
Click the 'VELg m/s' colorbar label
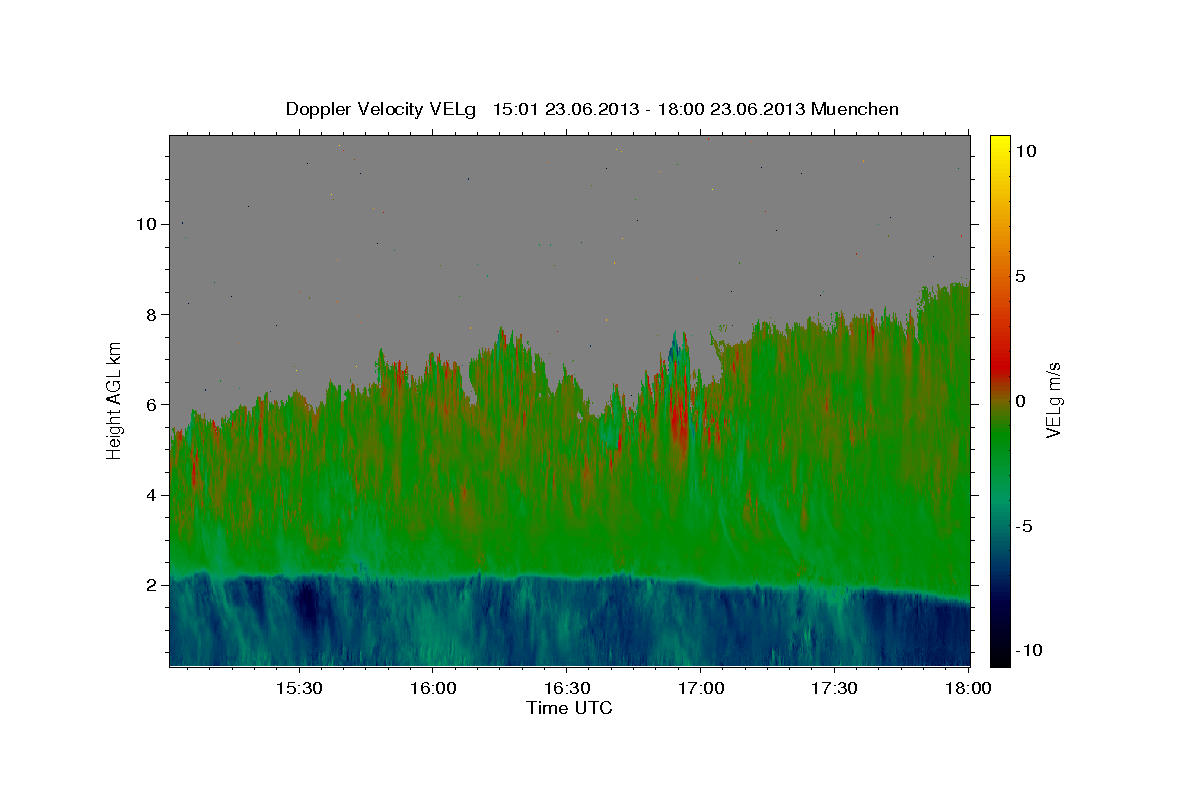coord(1054,401)
